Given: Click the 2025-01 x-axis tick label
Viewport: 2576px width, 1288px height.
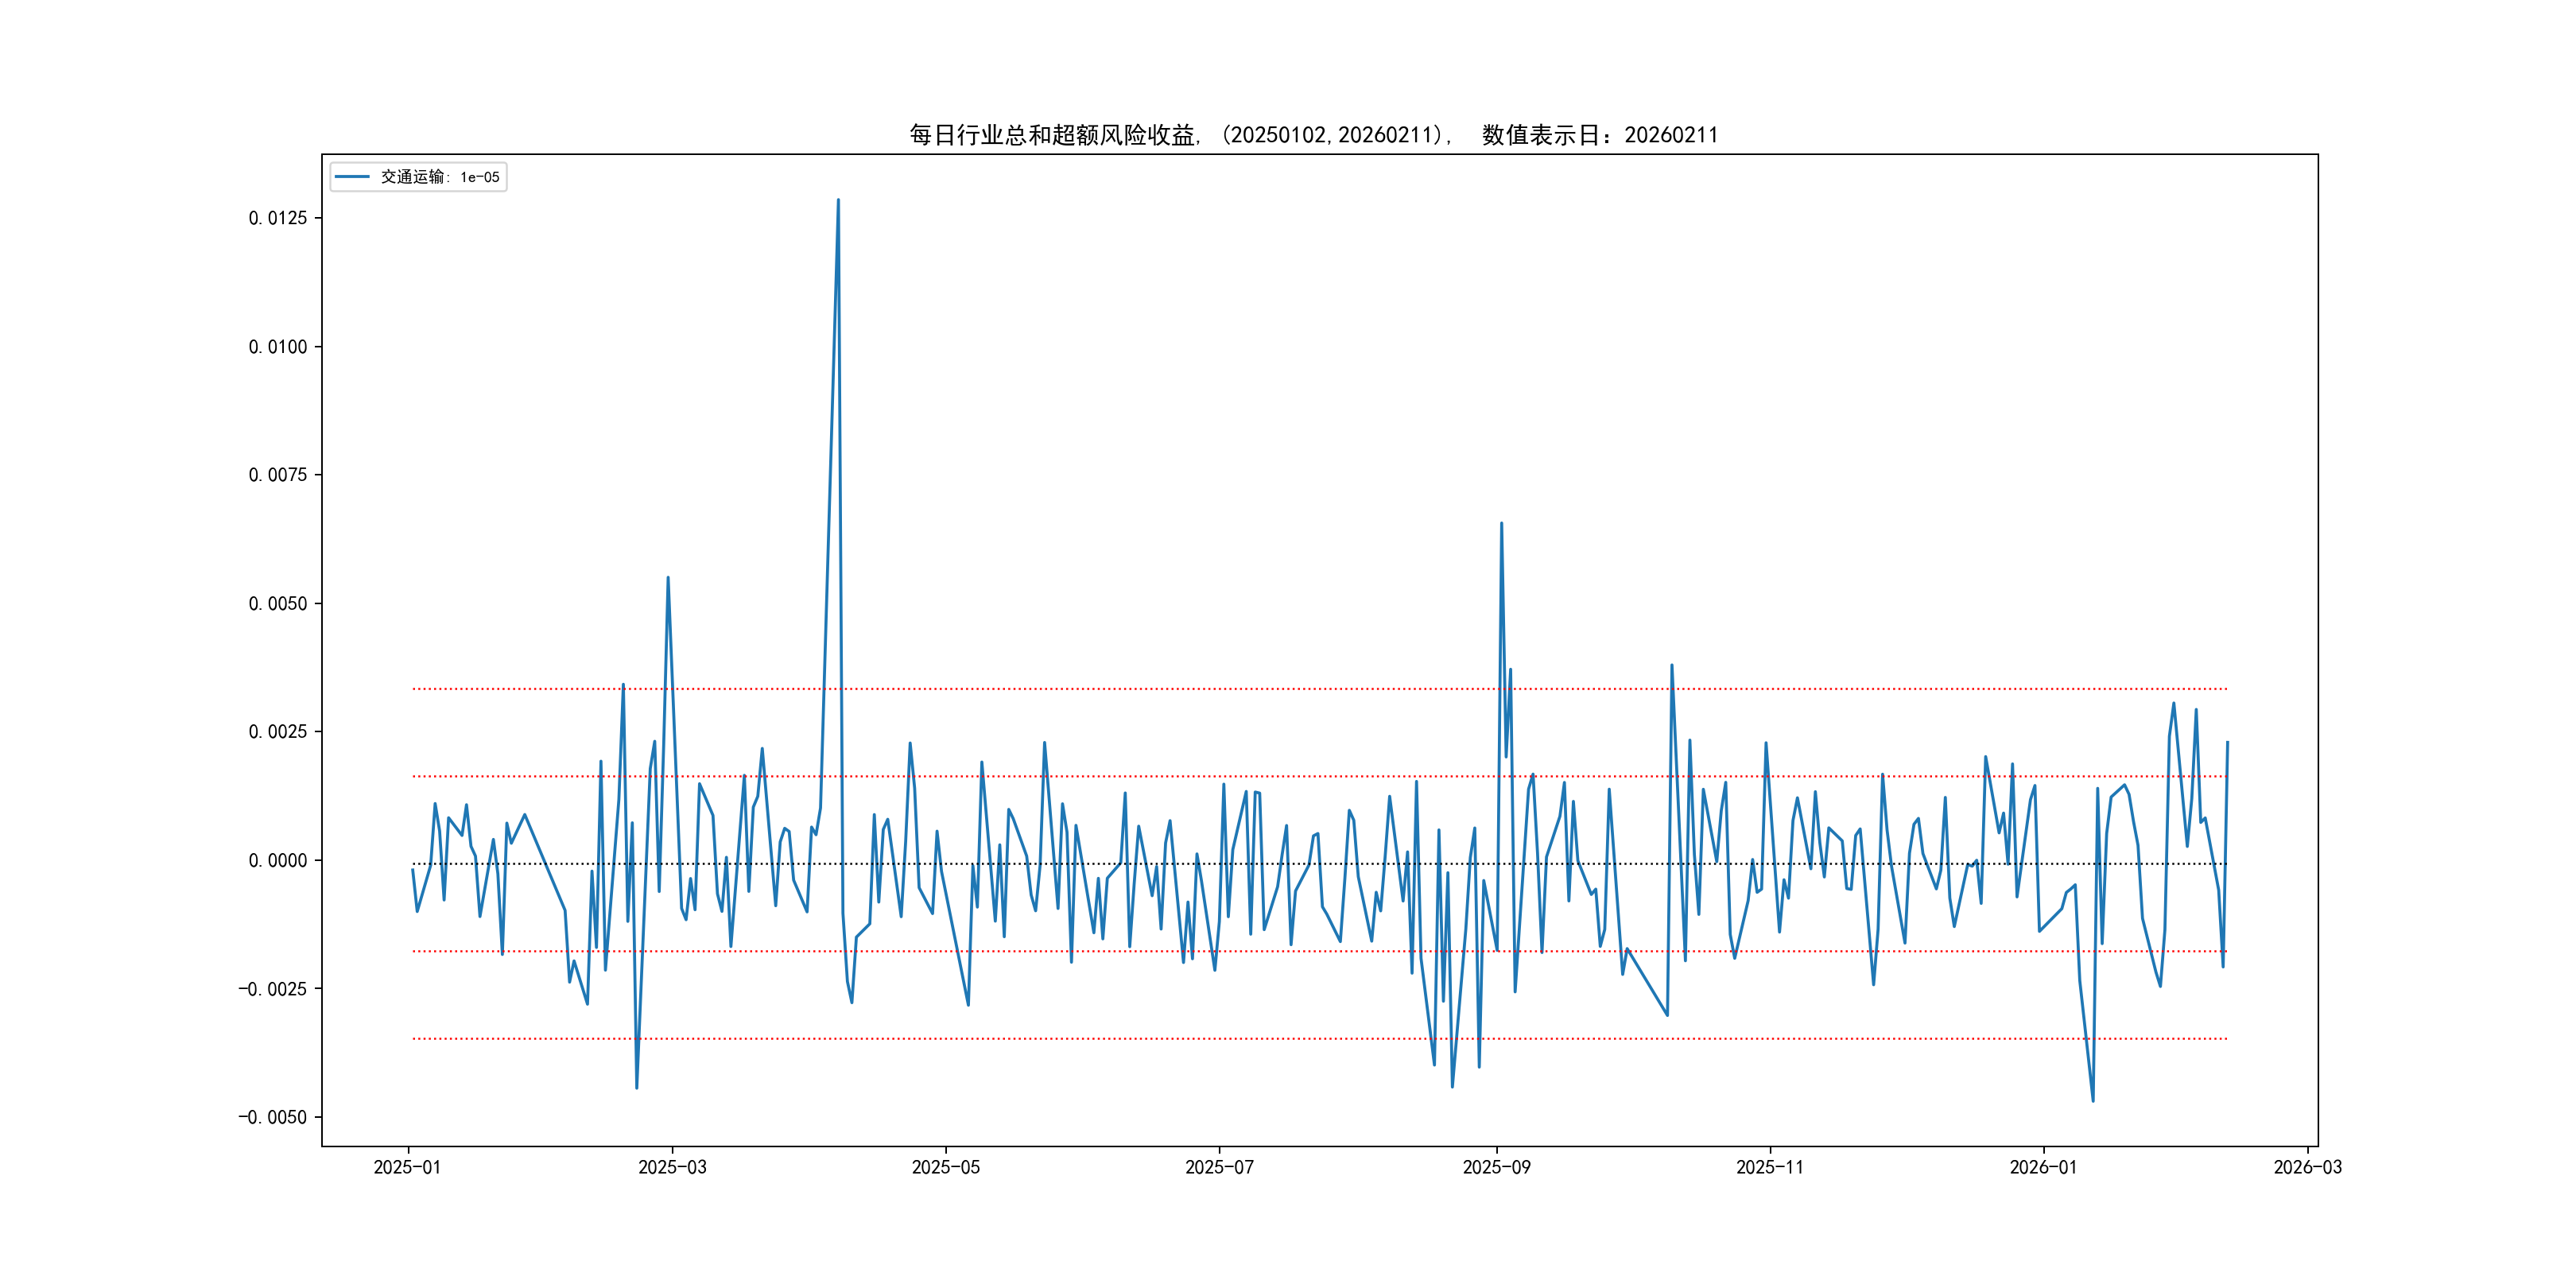Looking at the screenshot, I should pyautogui.click(x=407, y=1167).
